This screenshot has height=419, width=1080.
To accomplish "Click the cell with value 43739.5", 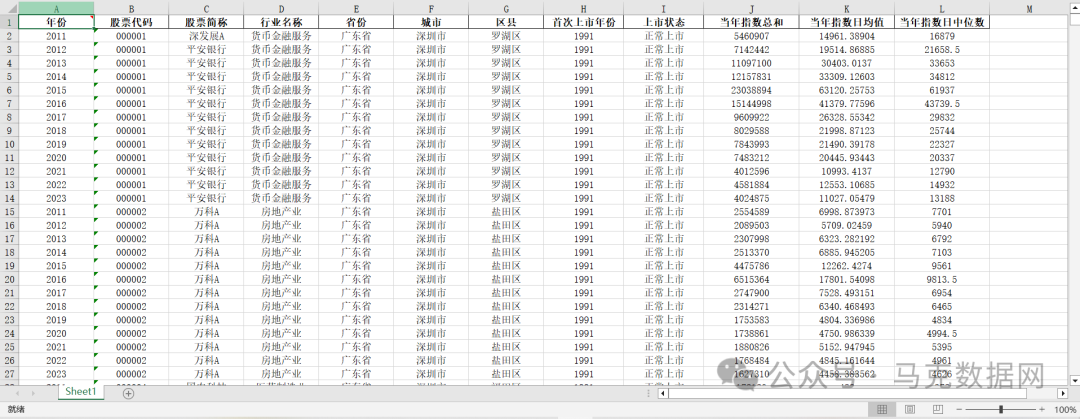I will click(942, 103).
